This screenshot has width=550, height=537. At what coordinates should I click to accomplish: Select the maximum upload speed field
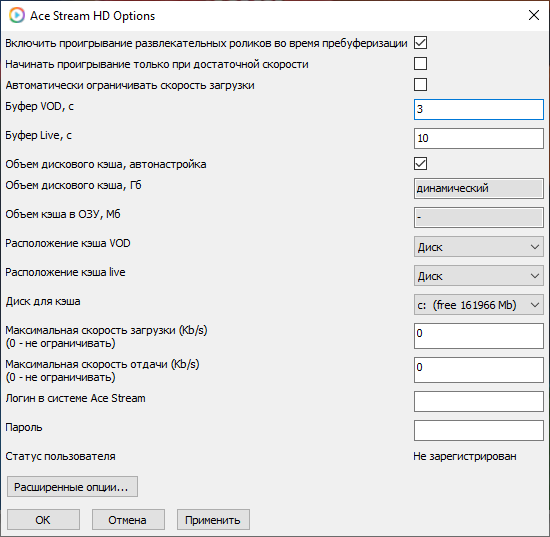coord(478,370)
